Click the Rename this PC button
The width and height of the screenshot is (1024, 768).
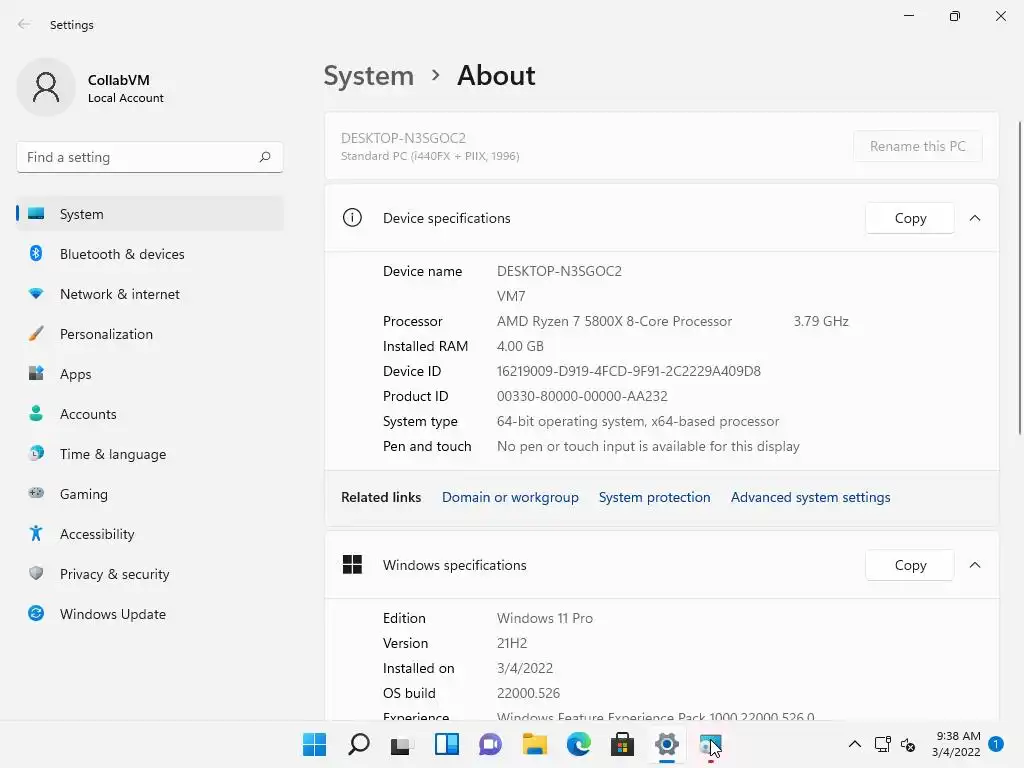[918, 146]
